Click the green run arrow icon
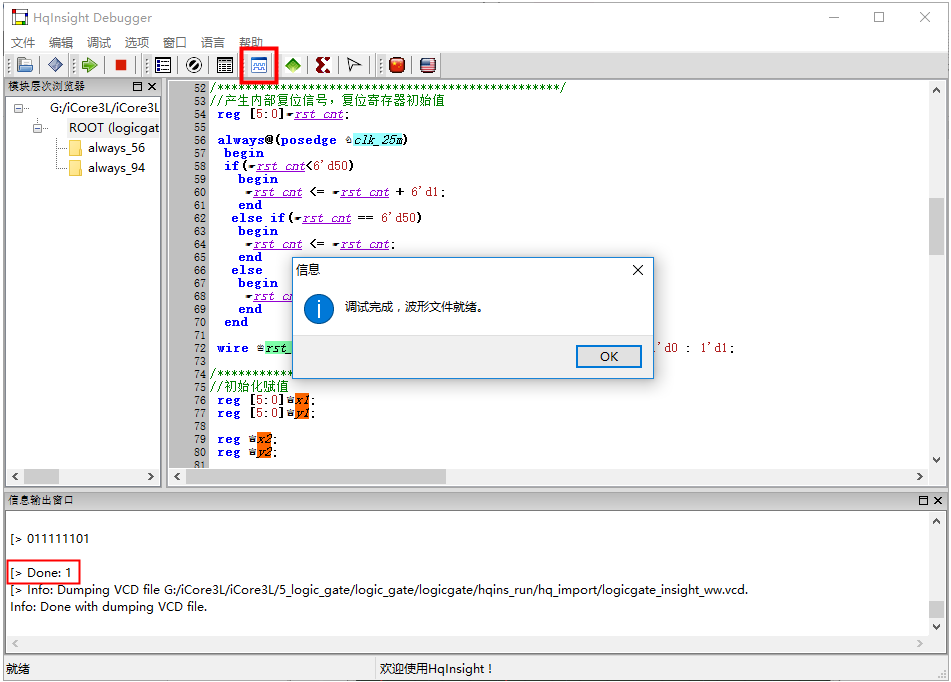Viewport: 951px width, 682px height. tap(90, 65)
